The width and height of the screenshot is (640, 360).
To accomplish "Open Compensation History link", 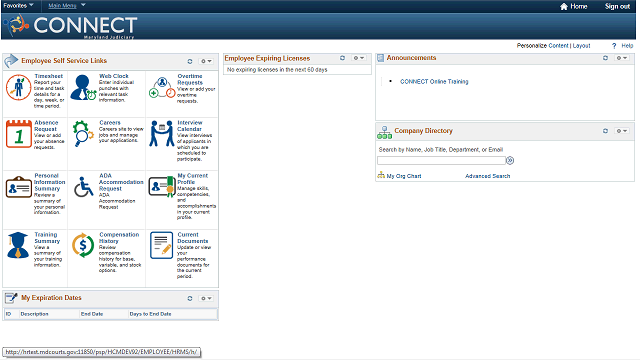I will [x=119, y=238].
